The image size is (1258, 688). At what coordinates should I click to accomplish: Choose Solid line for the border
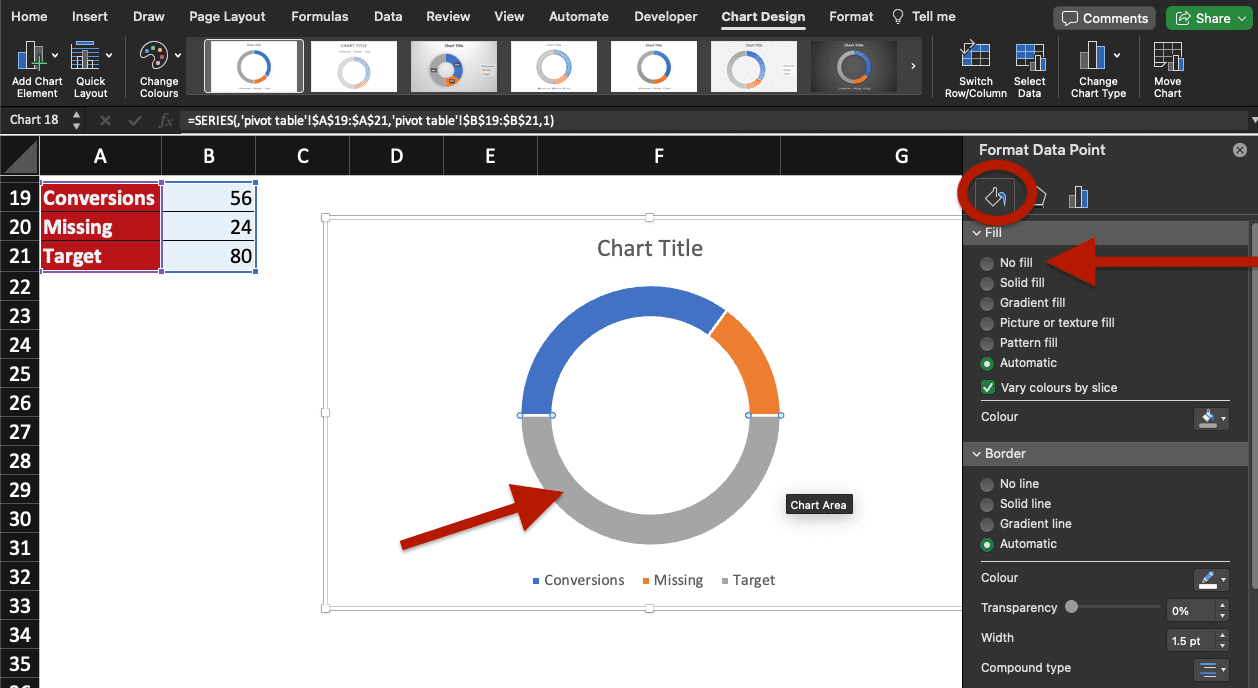click(x=988, y=503)
